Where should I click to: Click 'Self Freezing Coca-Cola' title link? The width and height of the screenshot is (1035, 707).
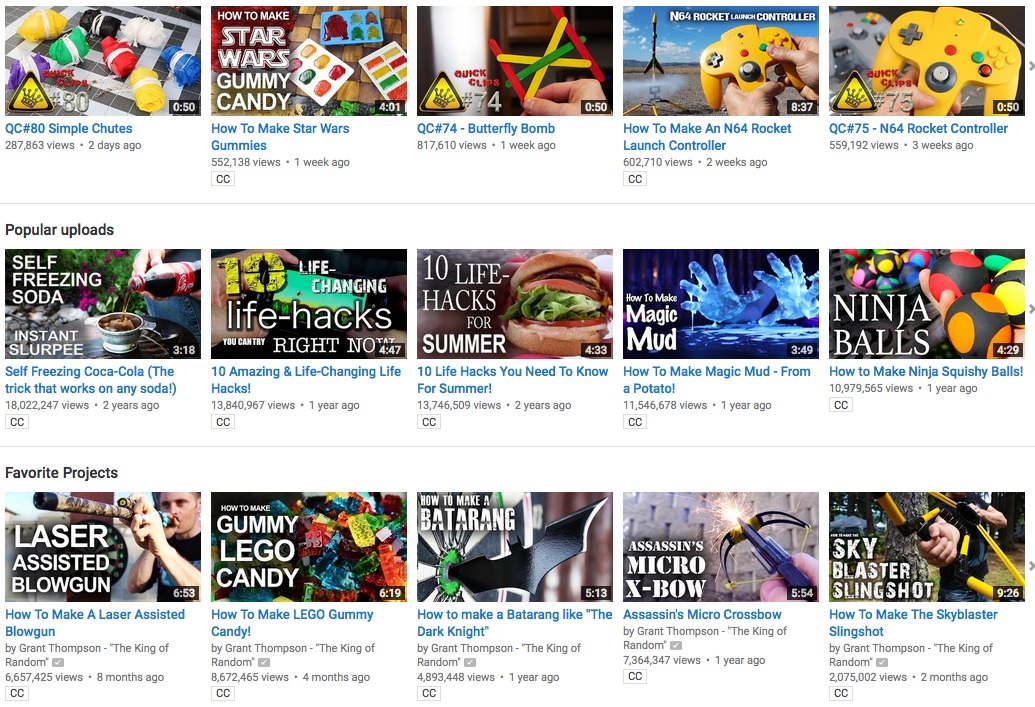(91, 380)
